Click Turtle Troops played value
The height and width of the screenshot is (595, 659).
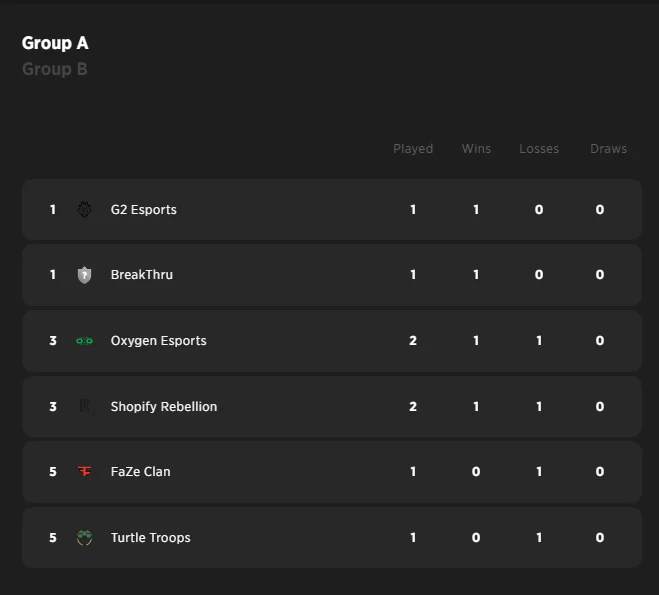[413, 538]
